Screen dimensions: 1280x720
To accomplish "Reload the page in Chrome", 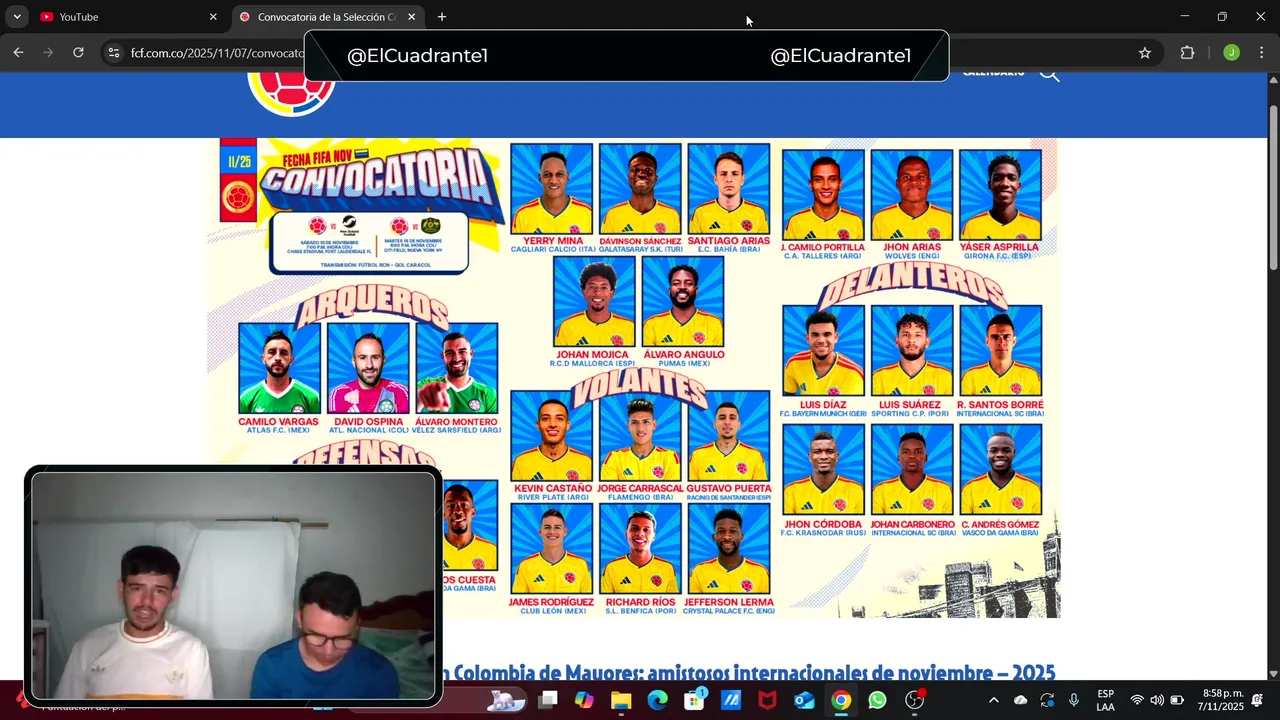I will [x=78, y=53].
